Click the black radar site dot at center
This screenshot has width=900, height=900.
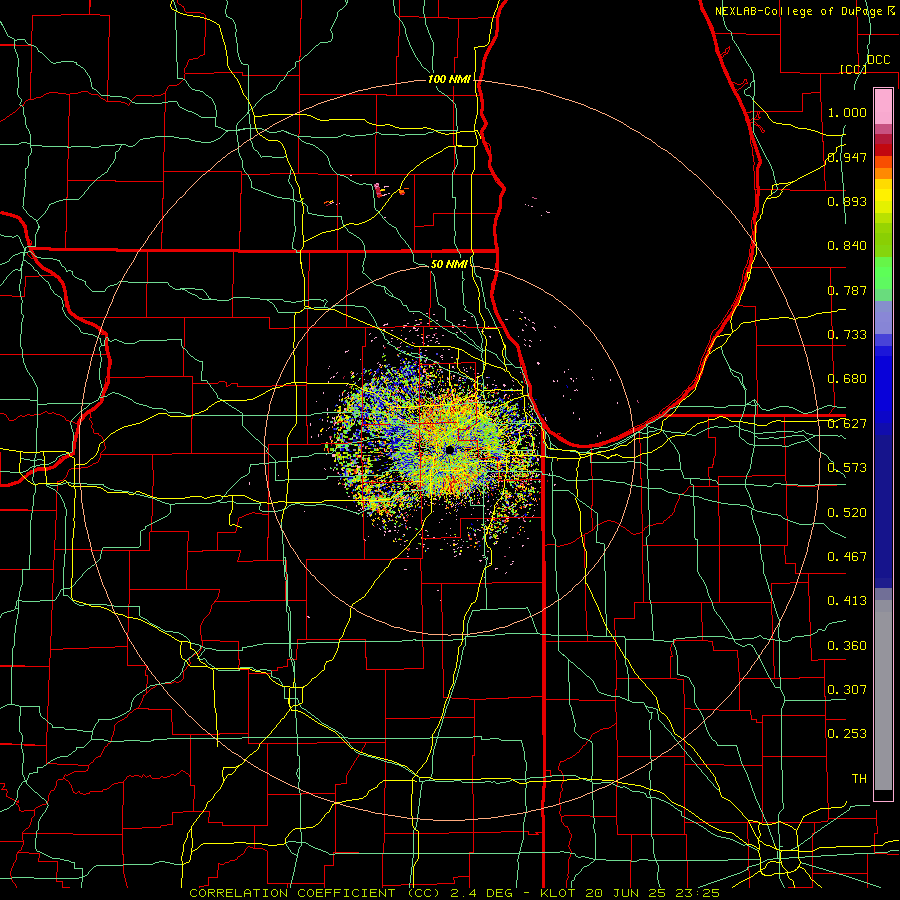[450, 450]
